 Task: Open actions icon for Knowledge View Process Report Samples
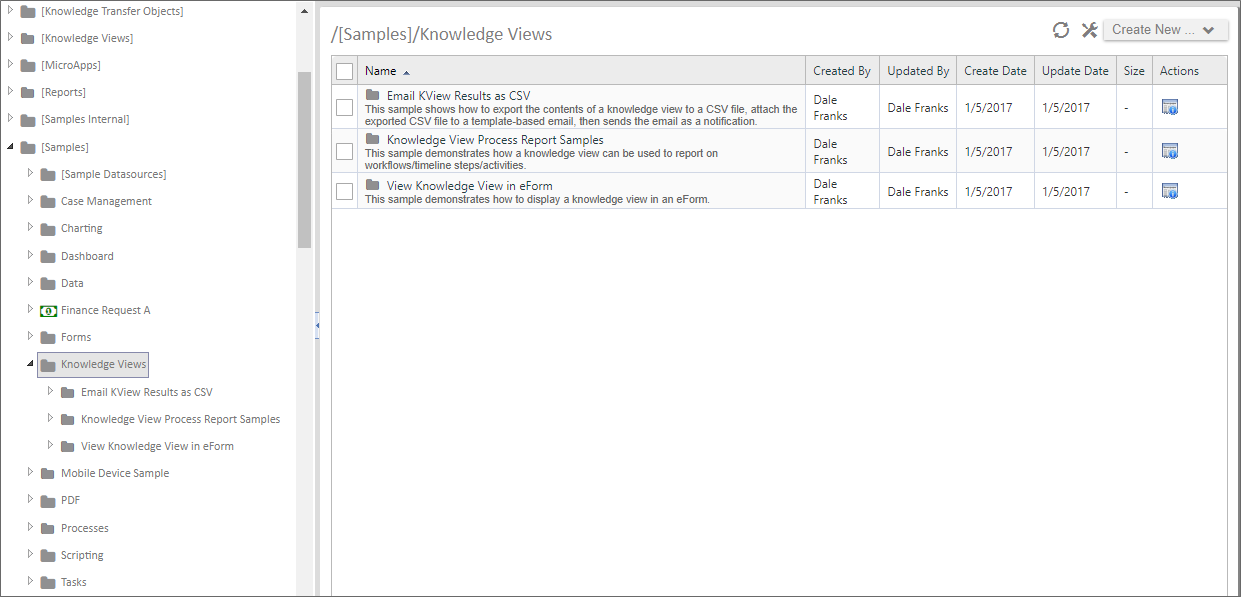point(1170,151)
